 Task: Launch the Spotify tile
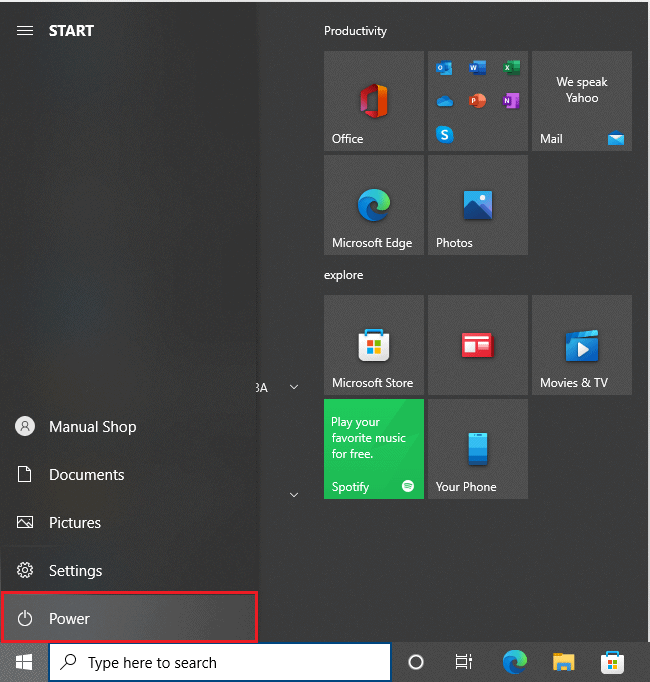373,449
